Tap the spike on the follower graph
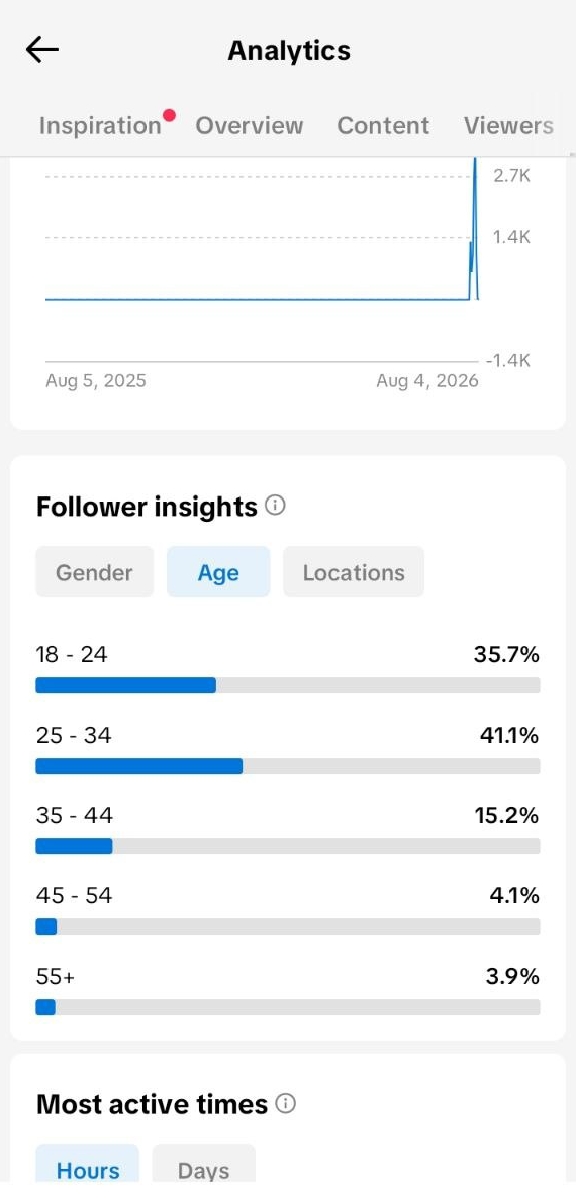576x1198 pixels. click(474, 229)
